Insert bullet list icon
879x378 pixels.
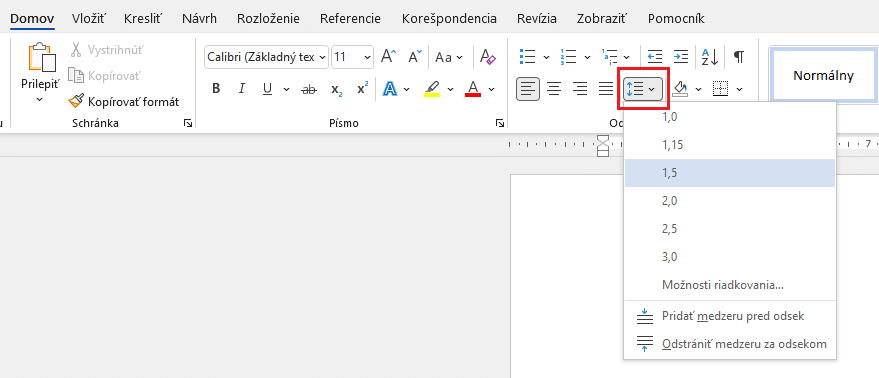click(528, 57)
